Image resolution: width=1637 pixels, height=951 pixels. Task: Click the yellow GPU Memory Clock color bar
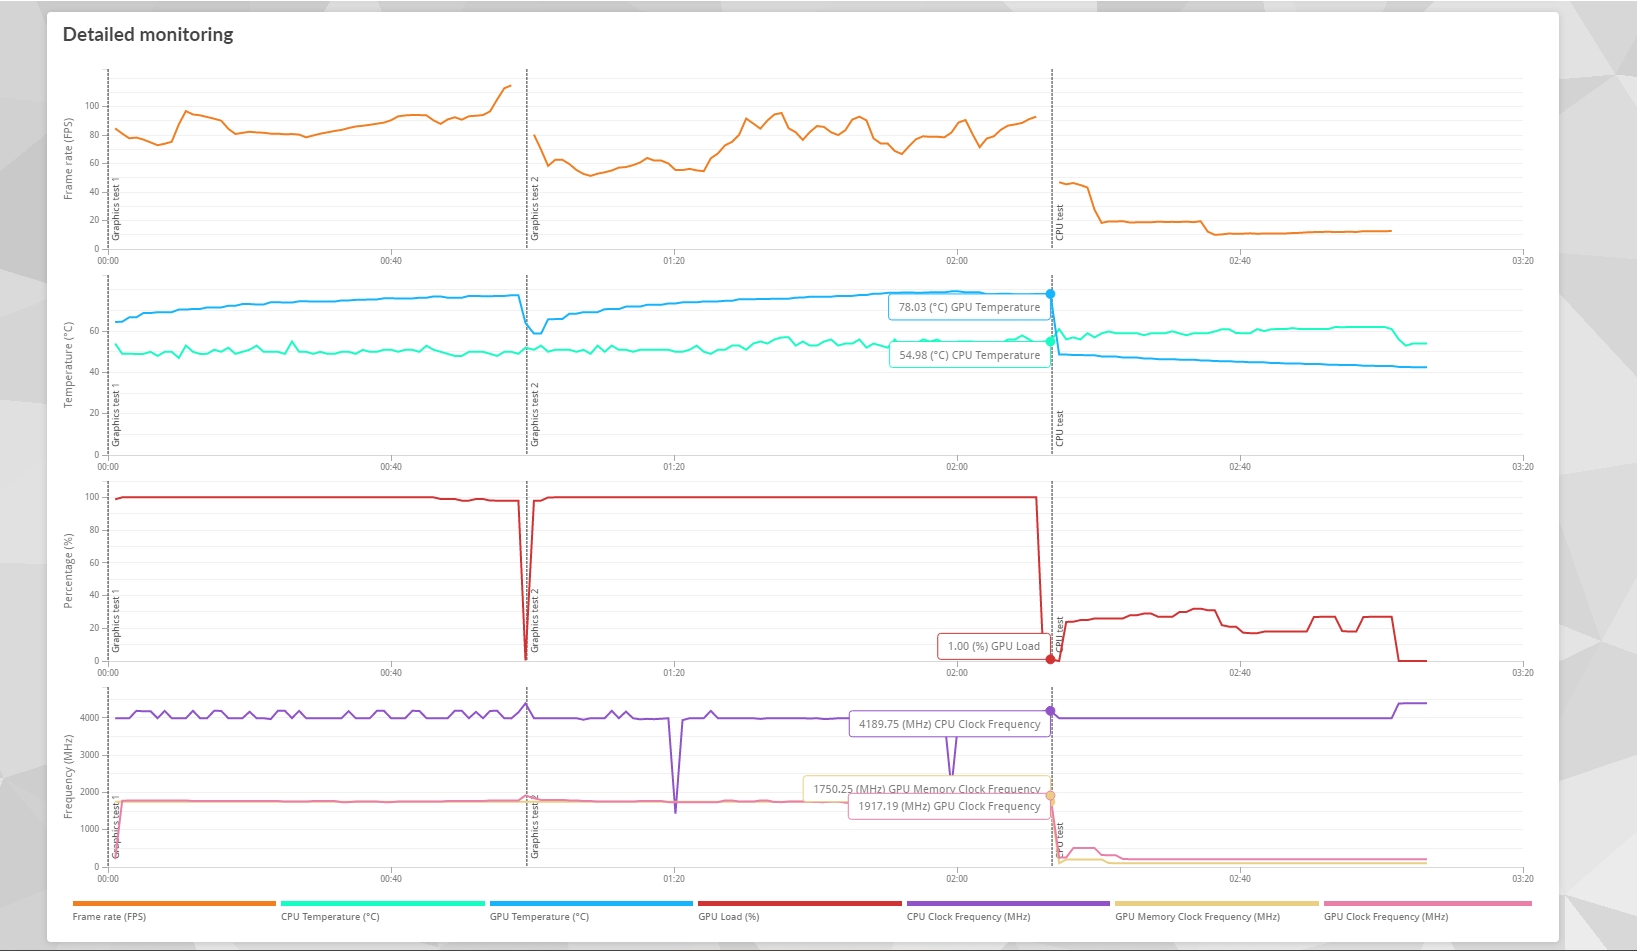point(1217,903)
